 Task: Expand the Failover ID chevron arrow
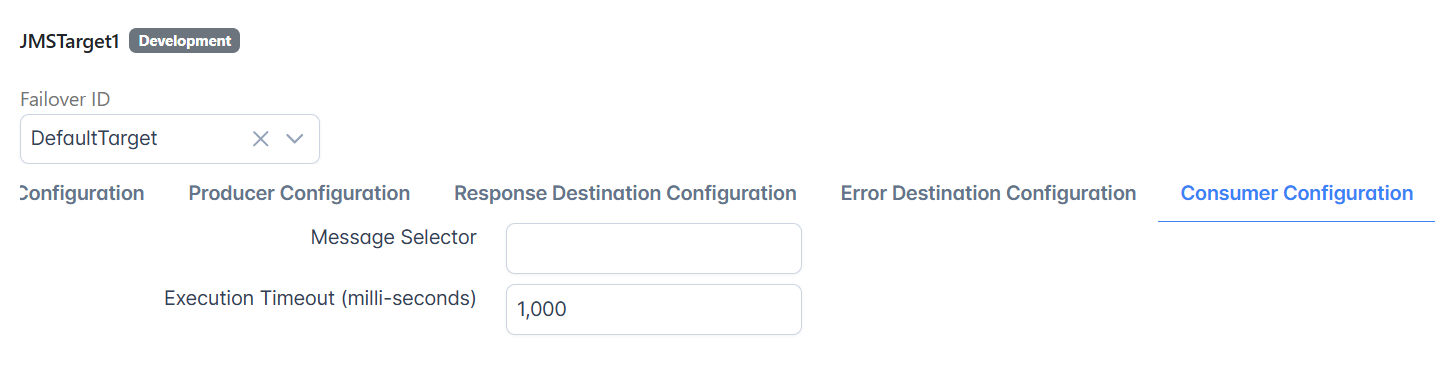pyautogui.click(x=295, y=139)
